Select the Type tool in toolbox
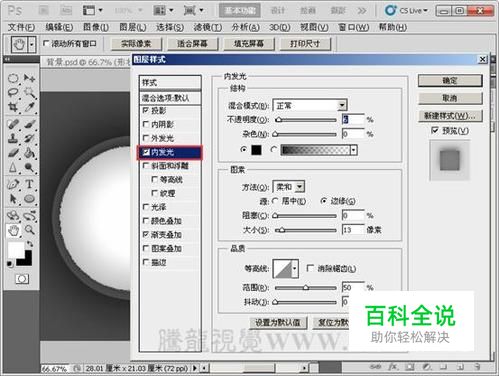 point(29,184)
